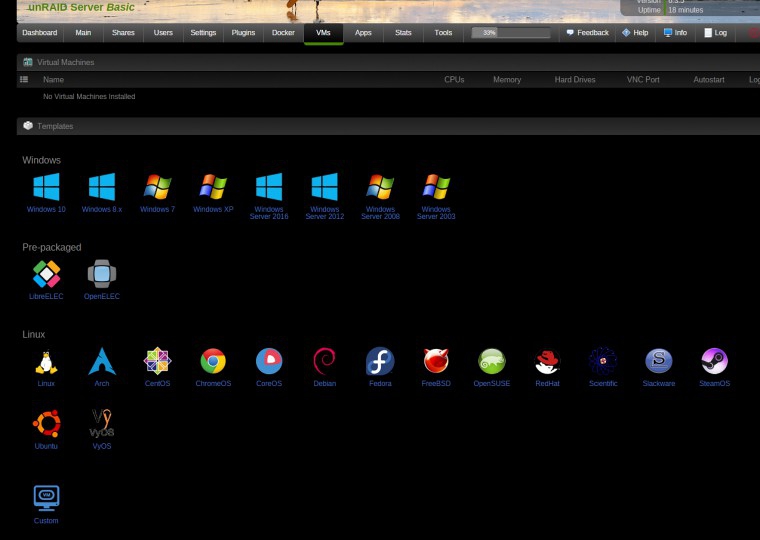Pick the OpenSUSE template icon

click(491, 361)
